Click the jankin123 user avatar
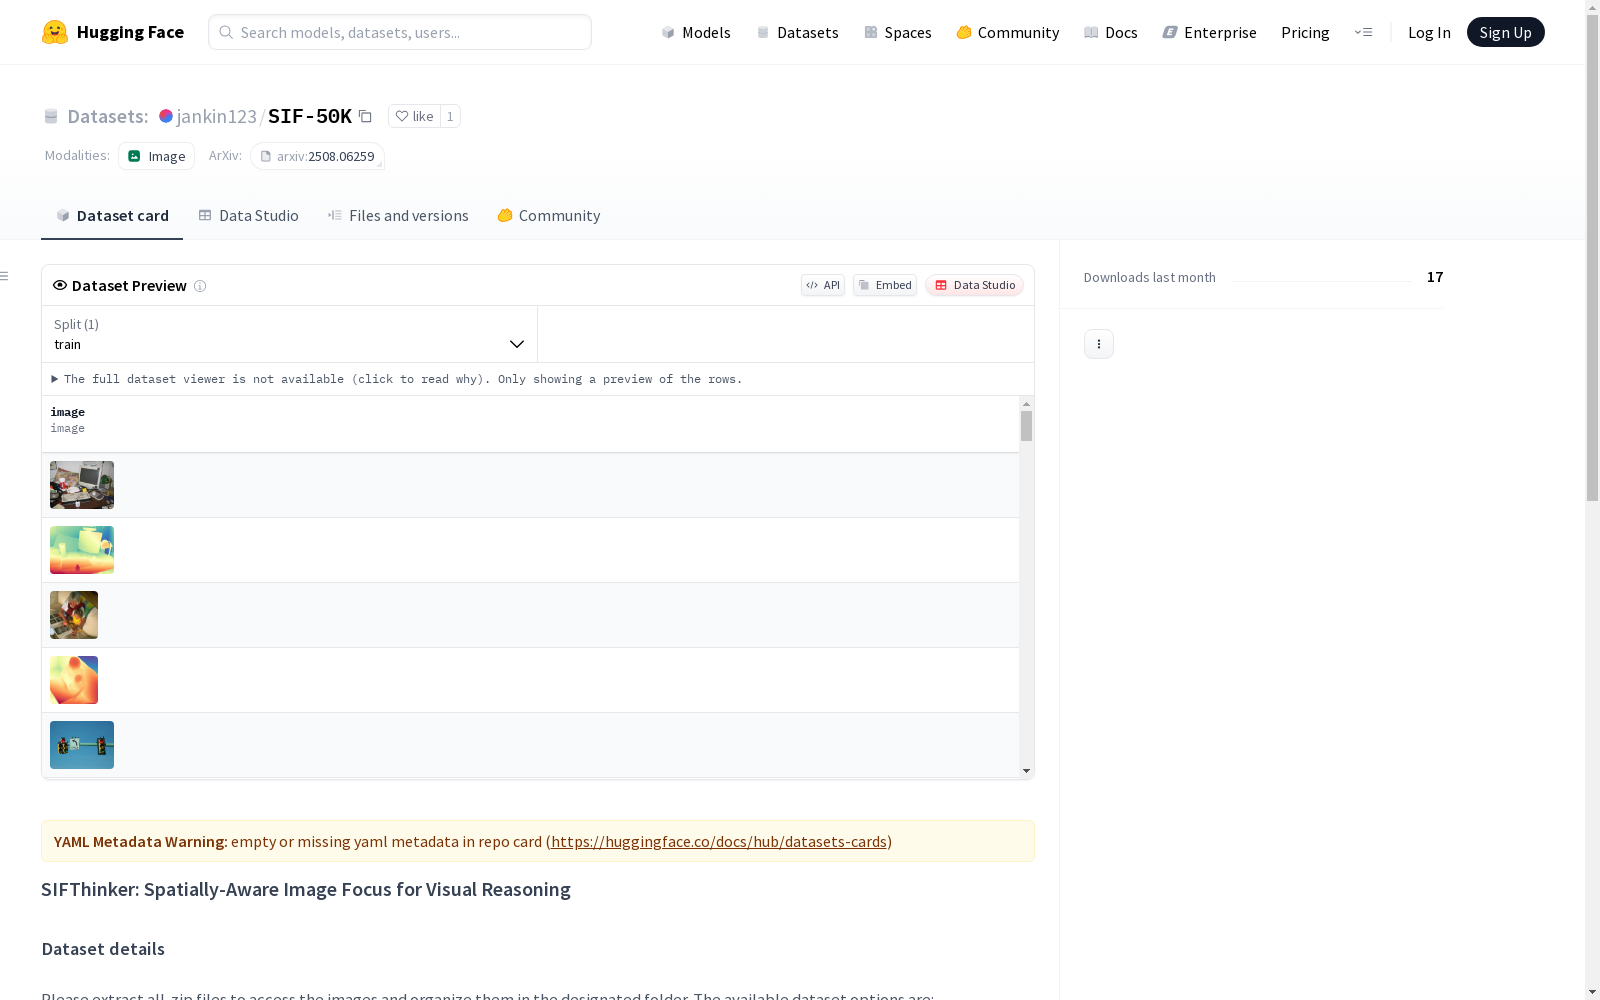Viewport: 1600px width, 1000px height. (x=166, y=116)
